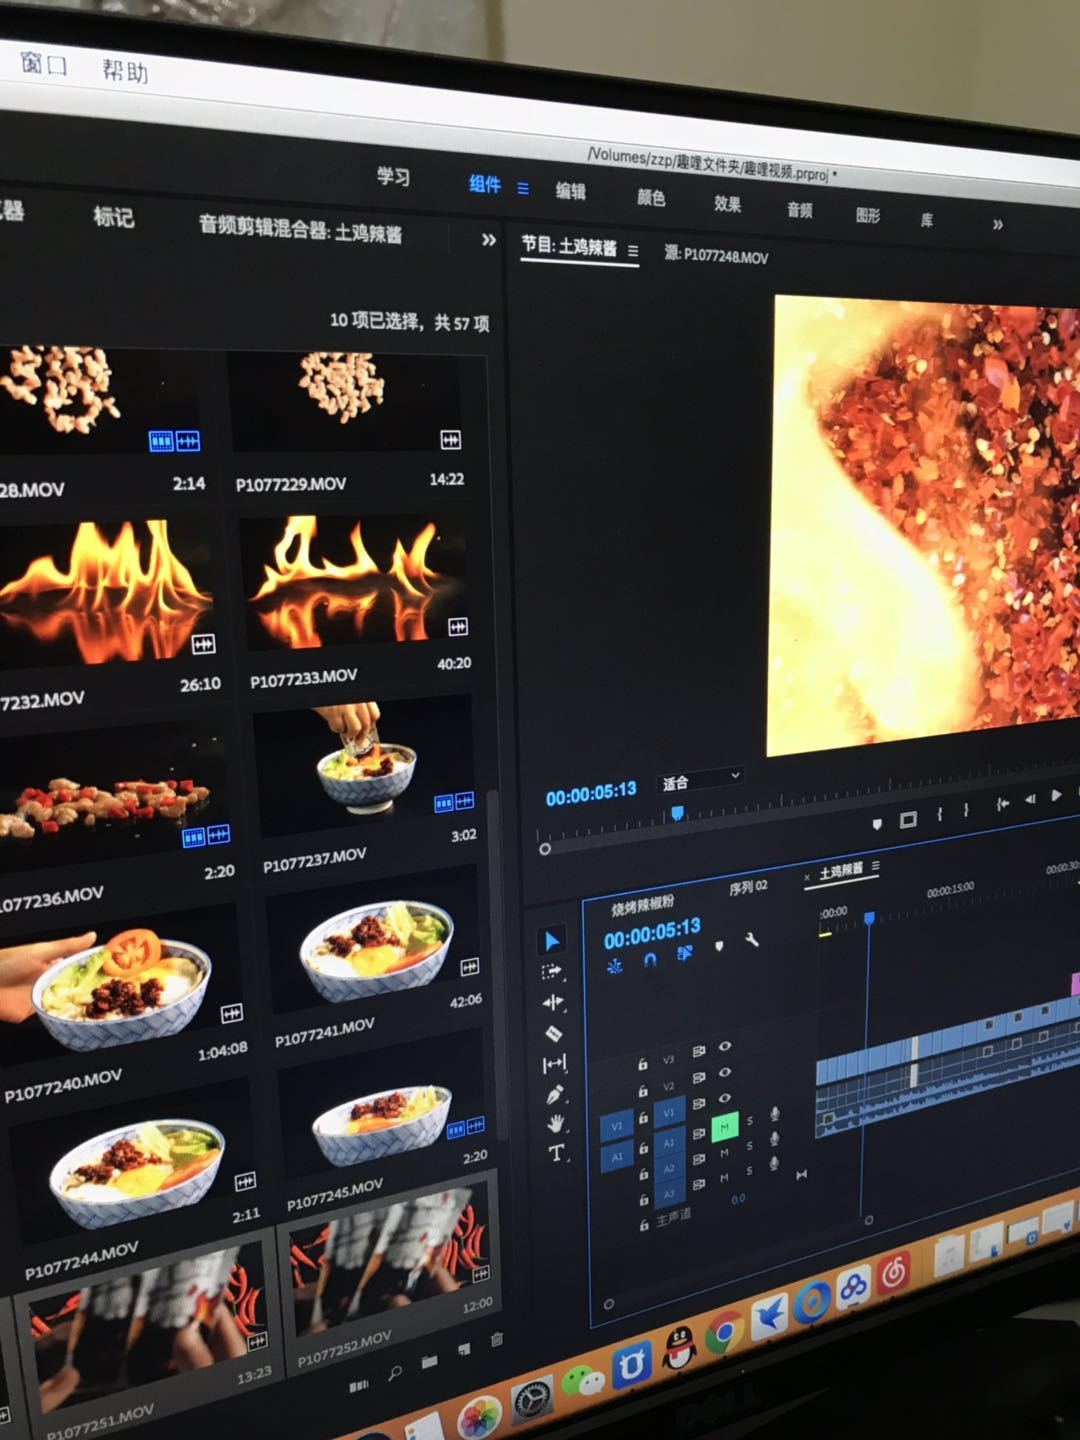Click the Go to In button

tap(1002, 804)
